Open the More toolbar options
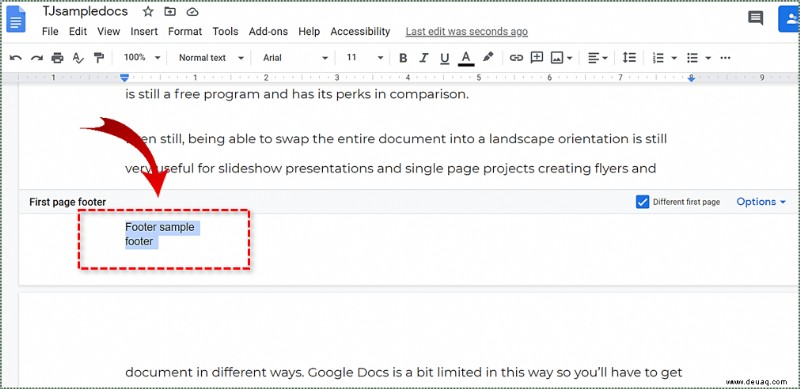 coord(726,58)
